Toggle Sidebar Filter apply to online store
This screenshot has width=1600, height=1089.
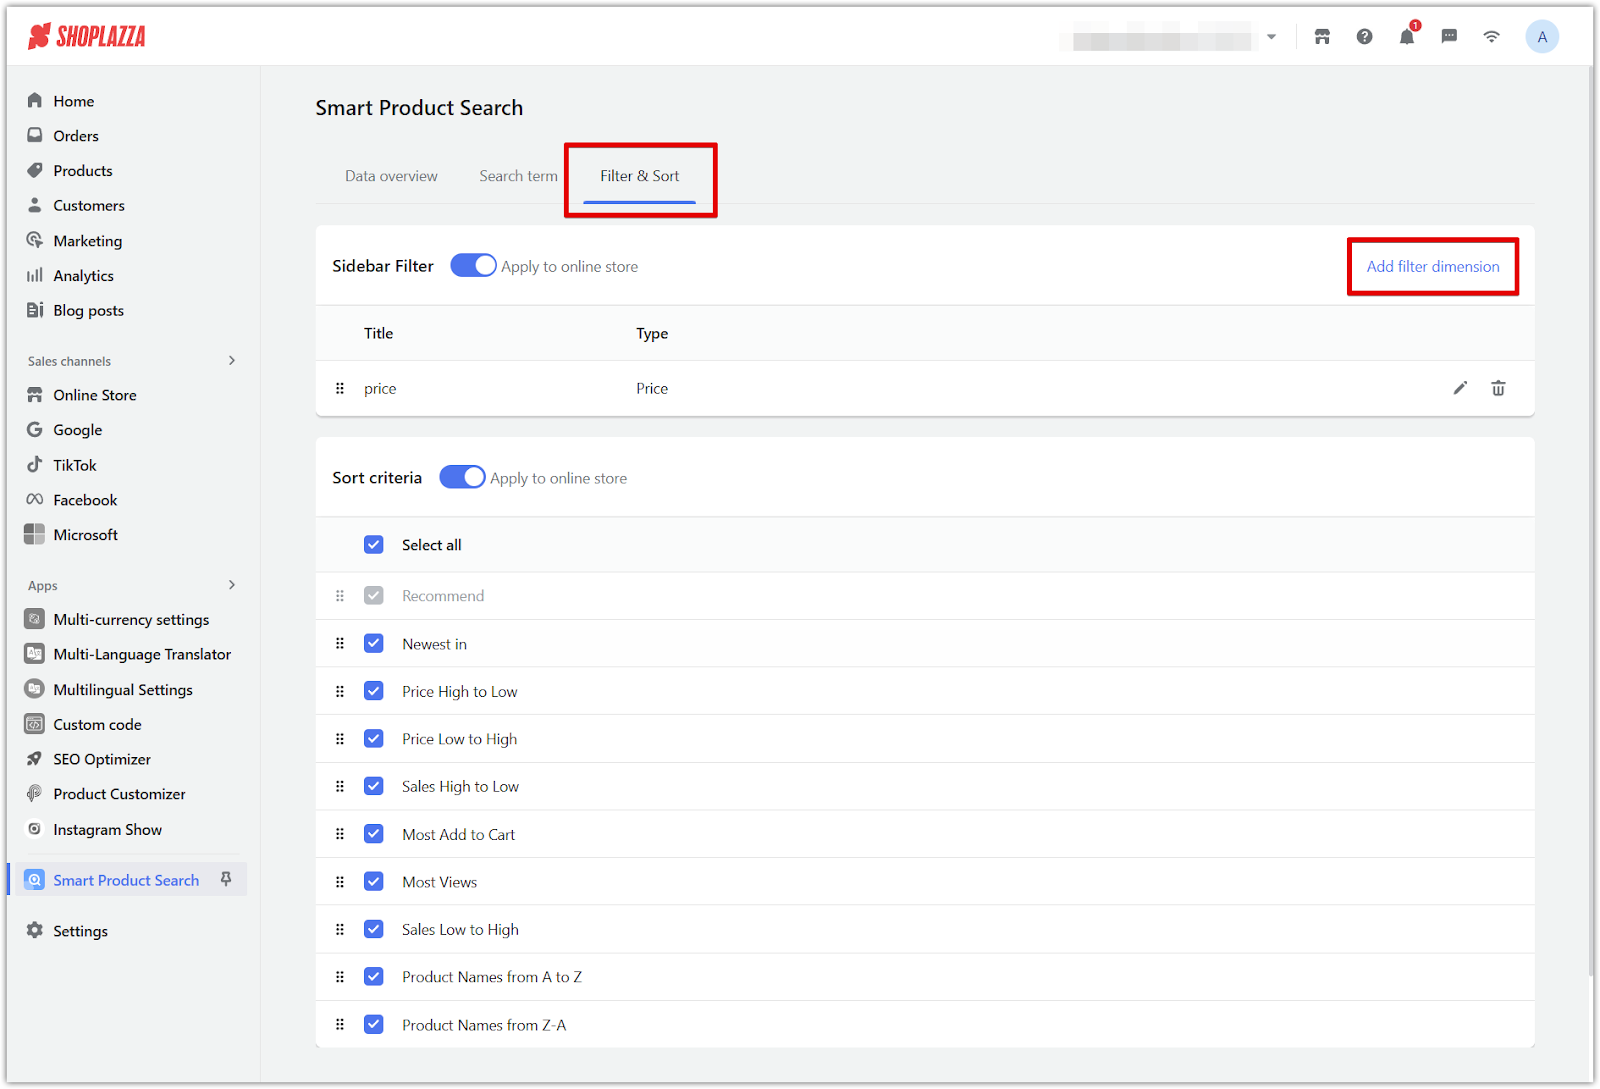(x=473, y=266)
